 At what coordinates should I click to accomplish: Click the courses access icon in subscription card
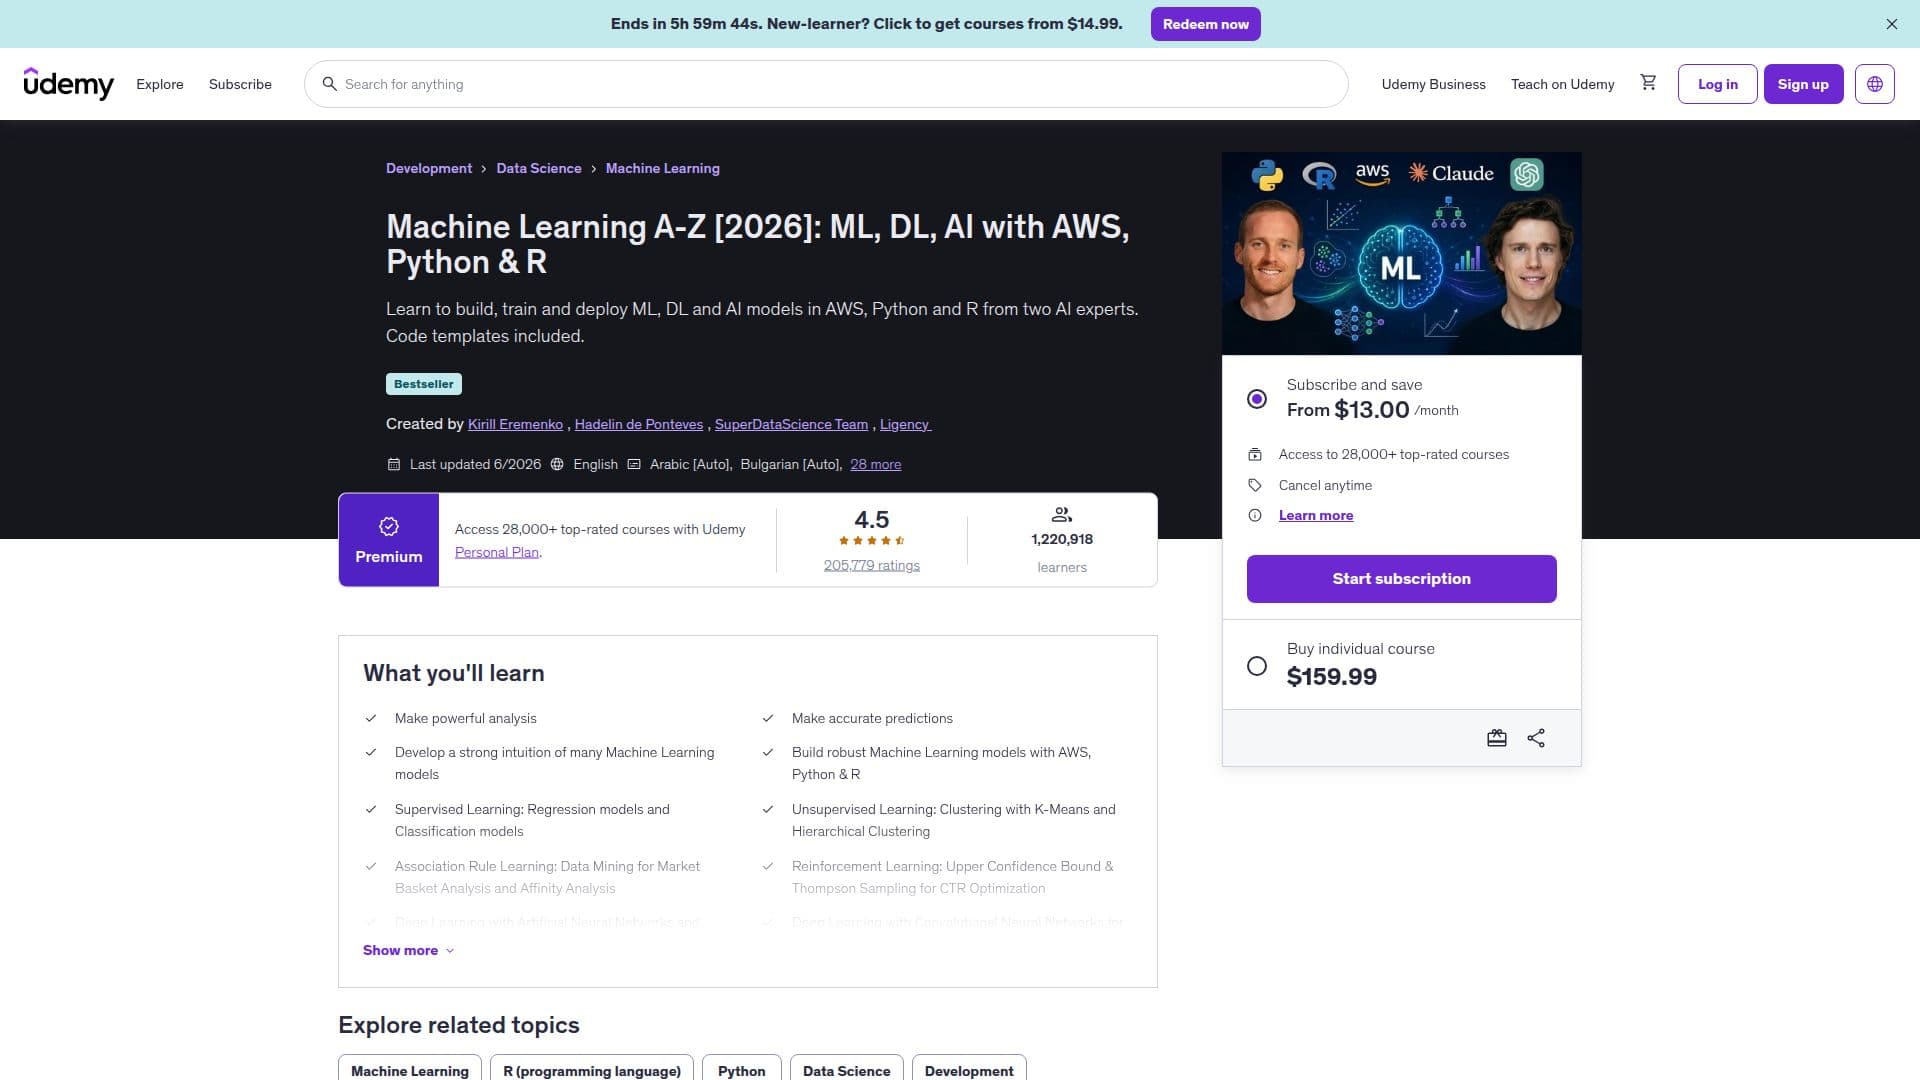1255,454
